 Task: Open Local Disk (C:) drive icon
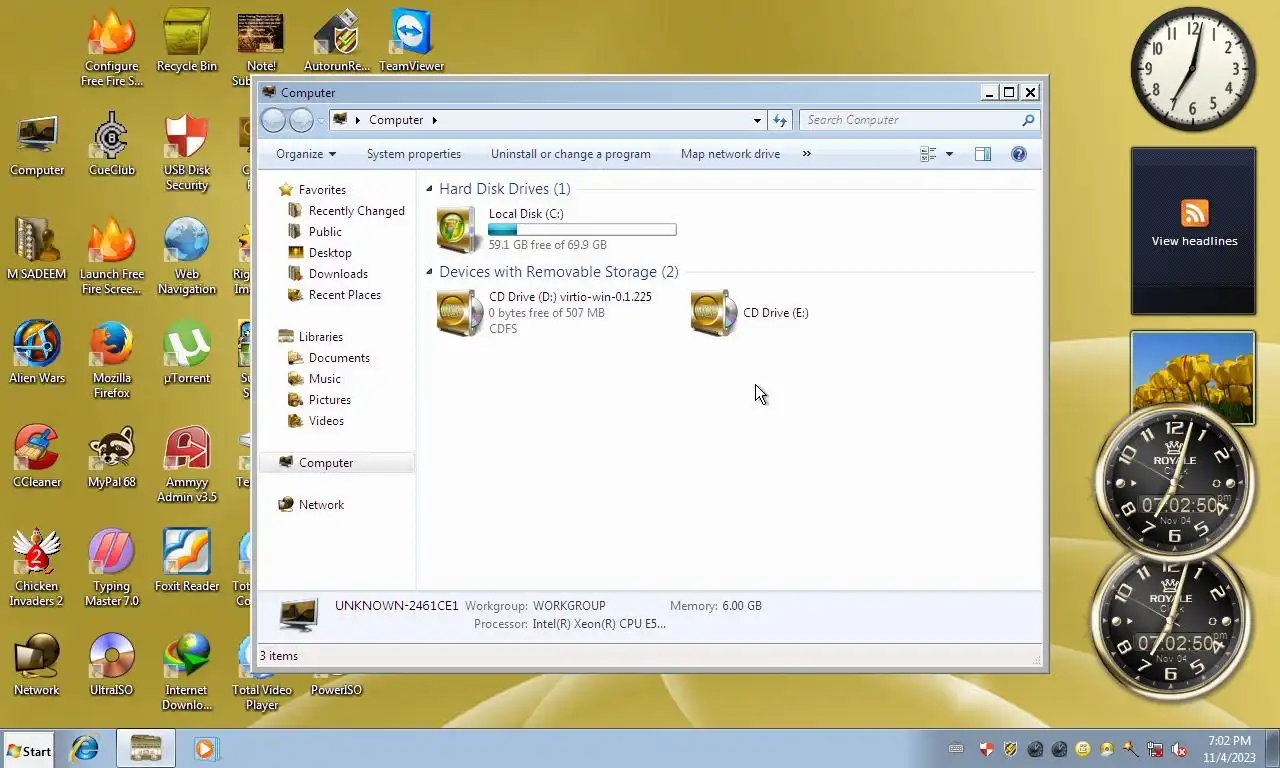click(x=460, y=229)
